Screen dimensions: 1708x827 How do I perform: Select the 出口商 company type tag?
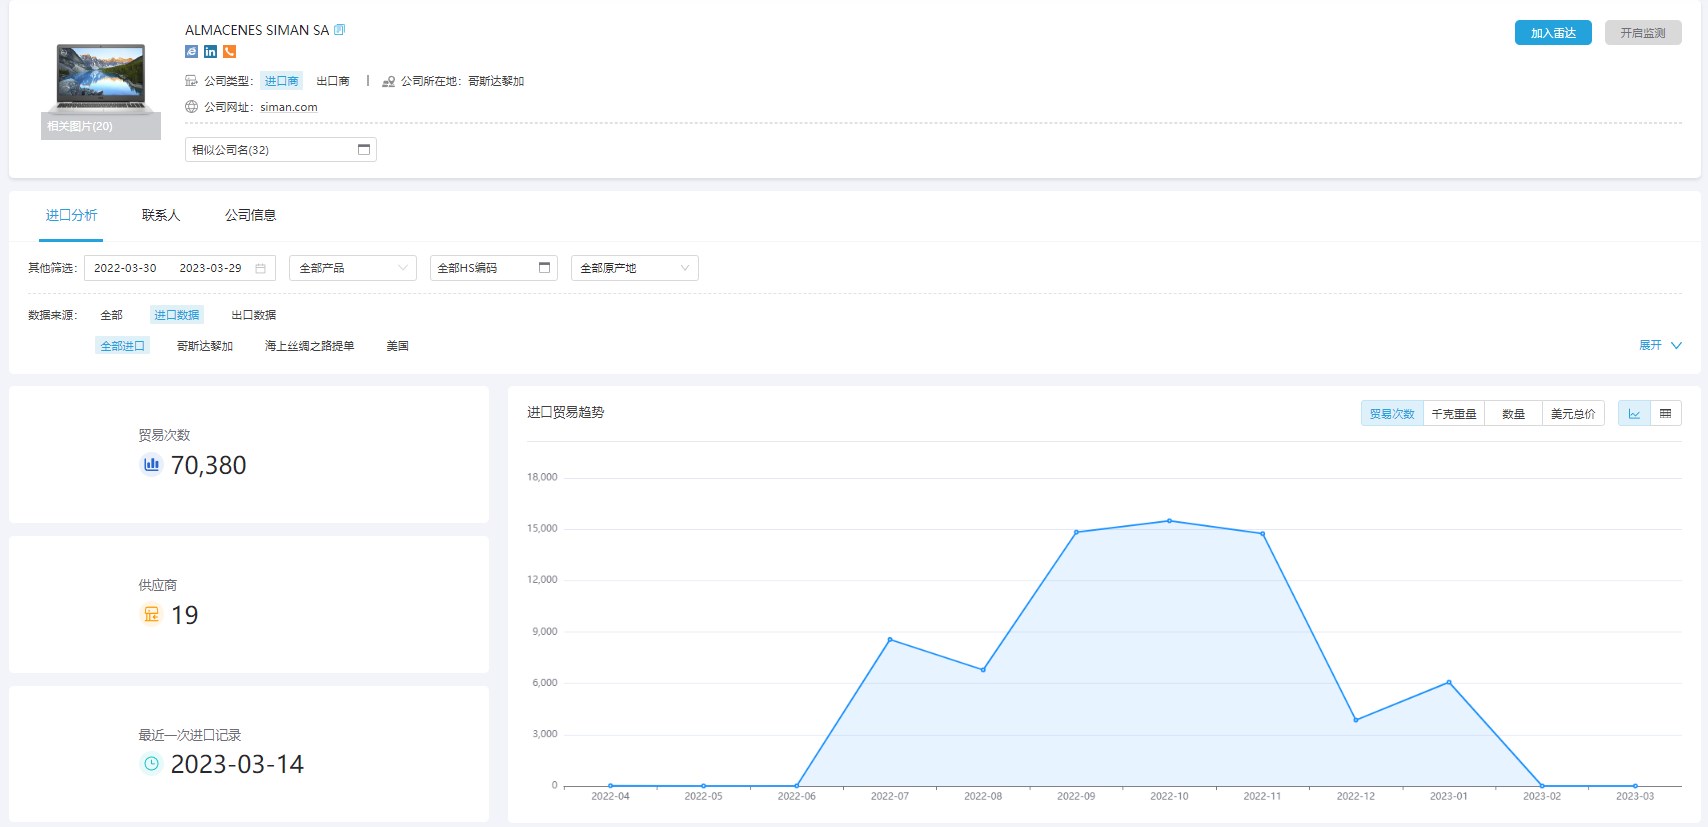[333, 81]
